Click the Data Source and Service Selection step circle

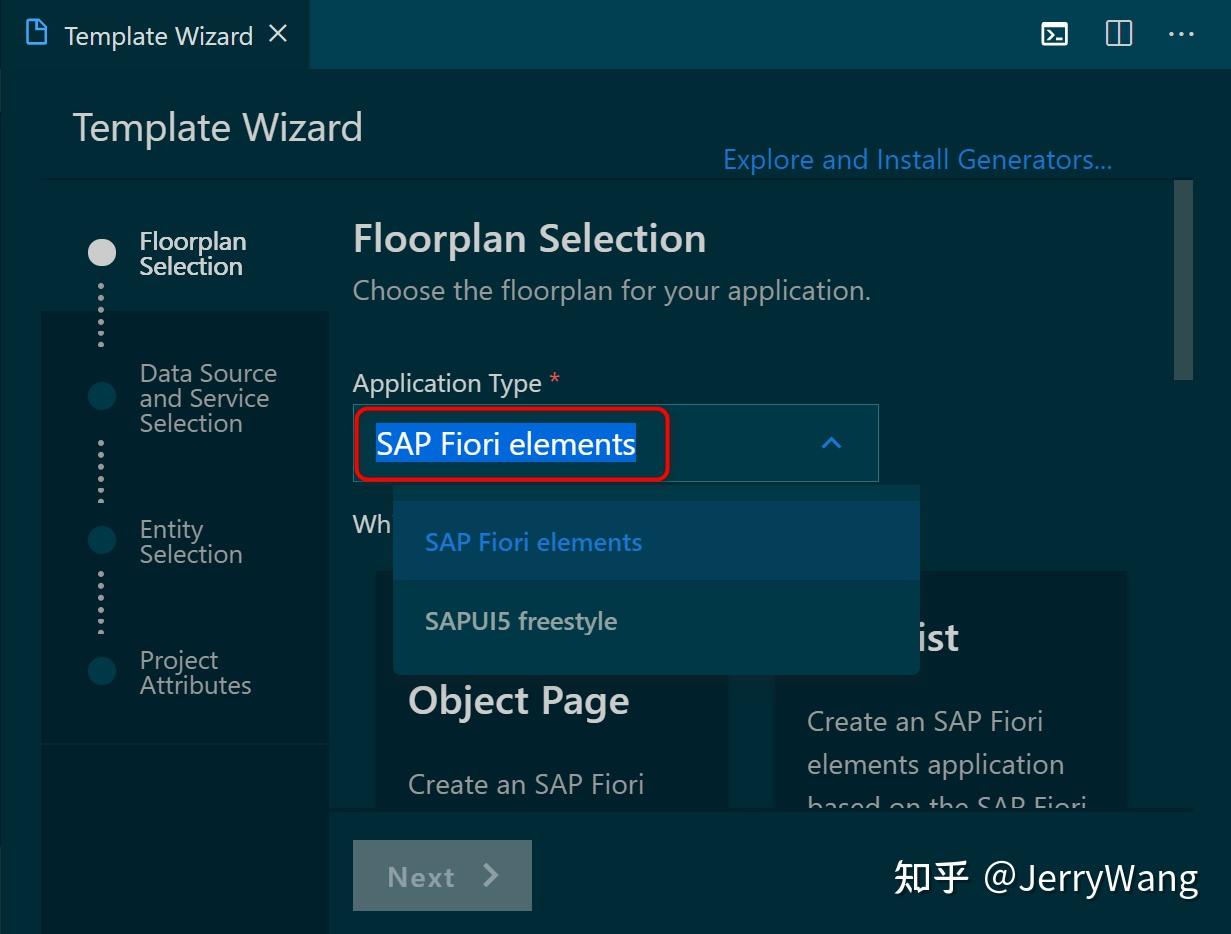click(101, 396)
